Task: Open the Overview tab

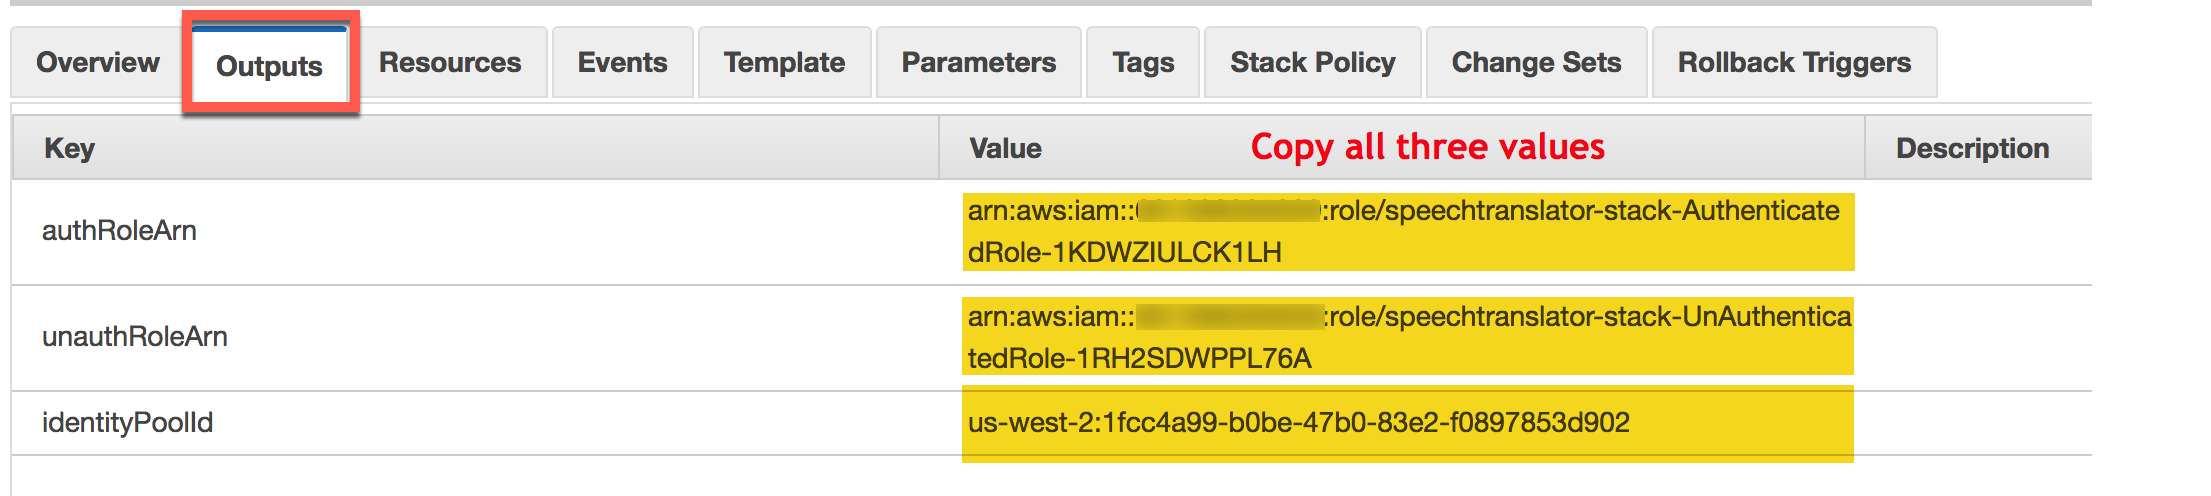Action: tap(98, 62)
